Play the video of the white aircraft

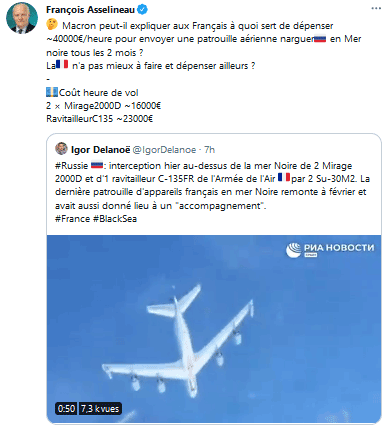pyautogui.click(x=214, y=329)
